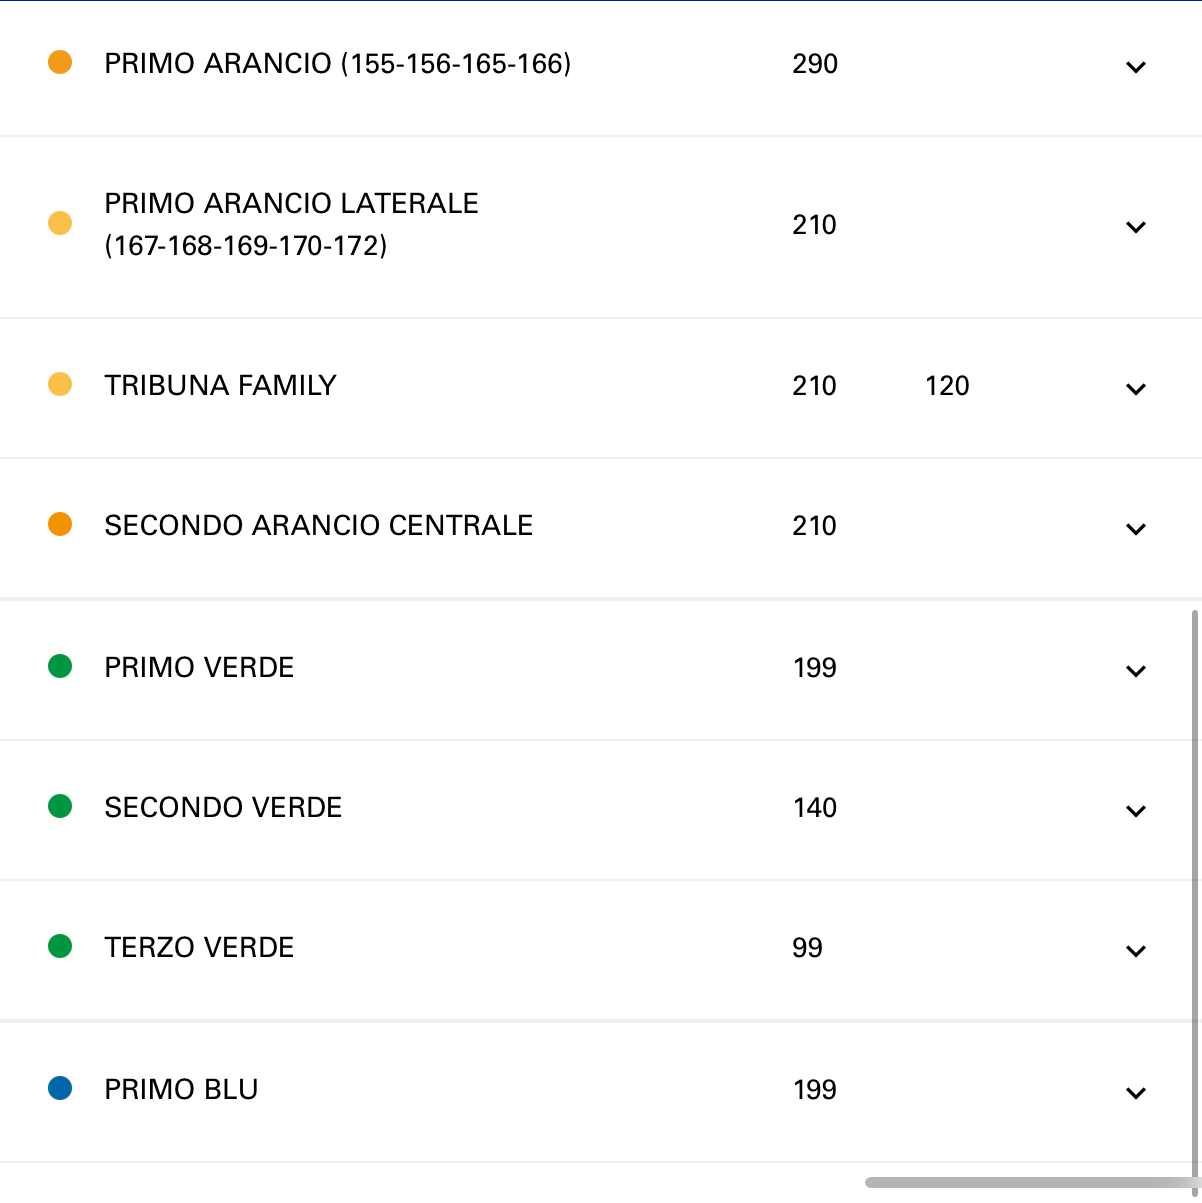Expand the TERZO VERDE chevron

[1135, 951]
